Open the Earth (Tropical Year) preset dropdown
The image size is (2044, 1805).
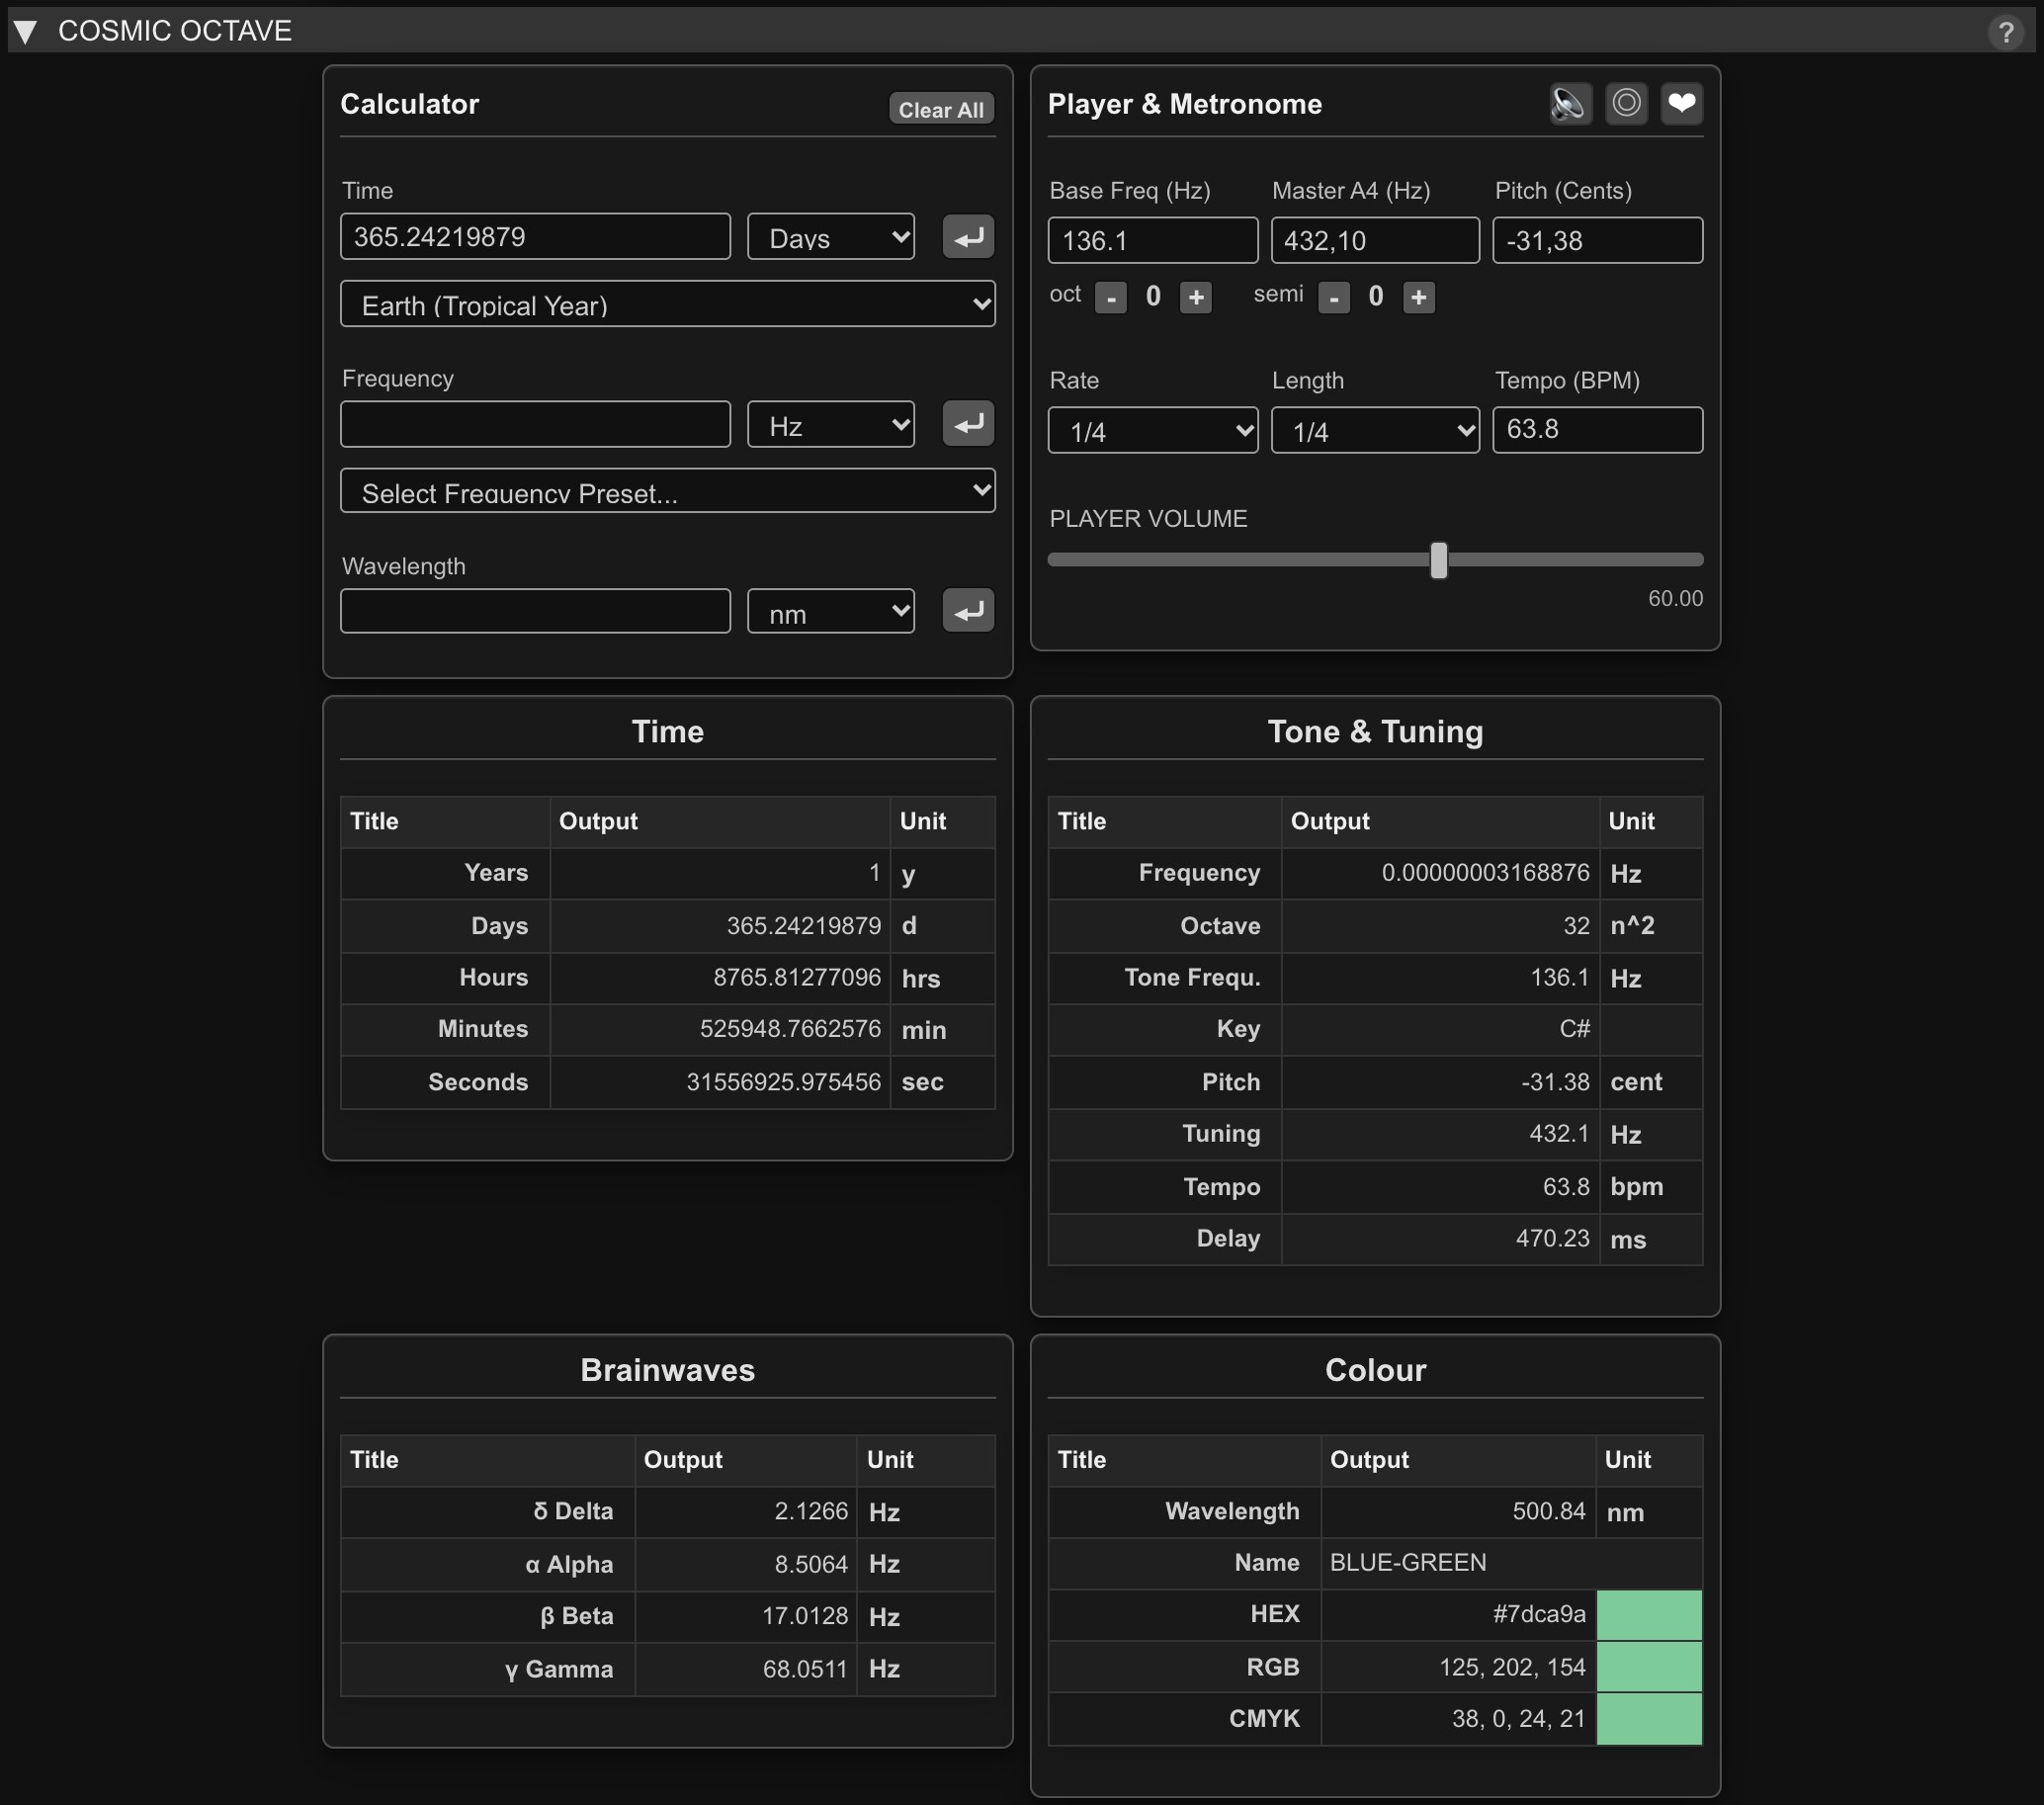[x=668, y=304]
